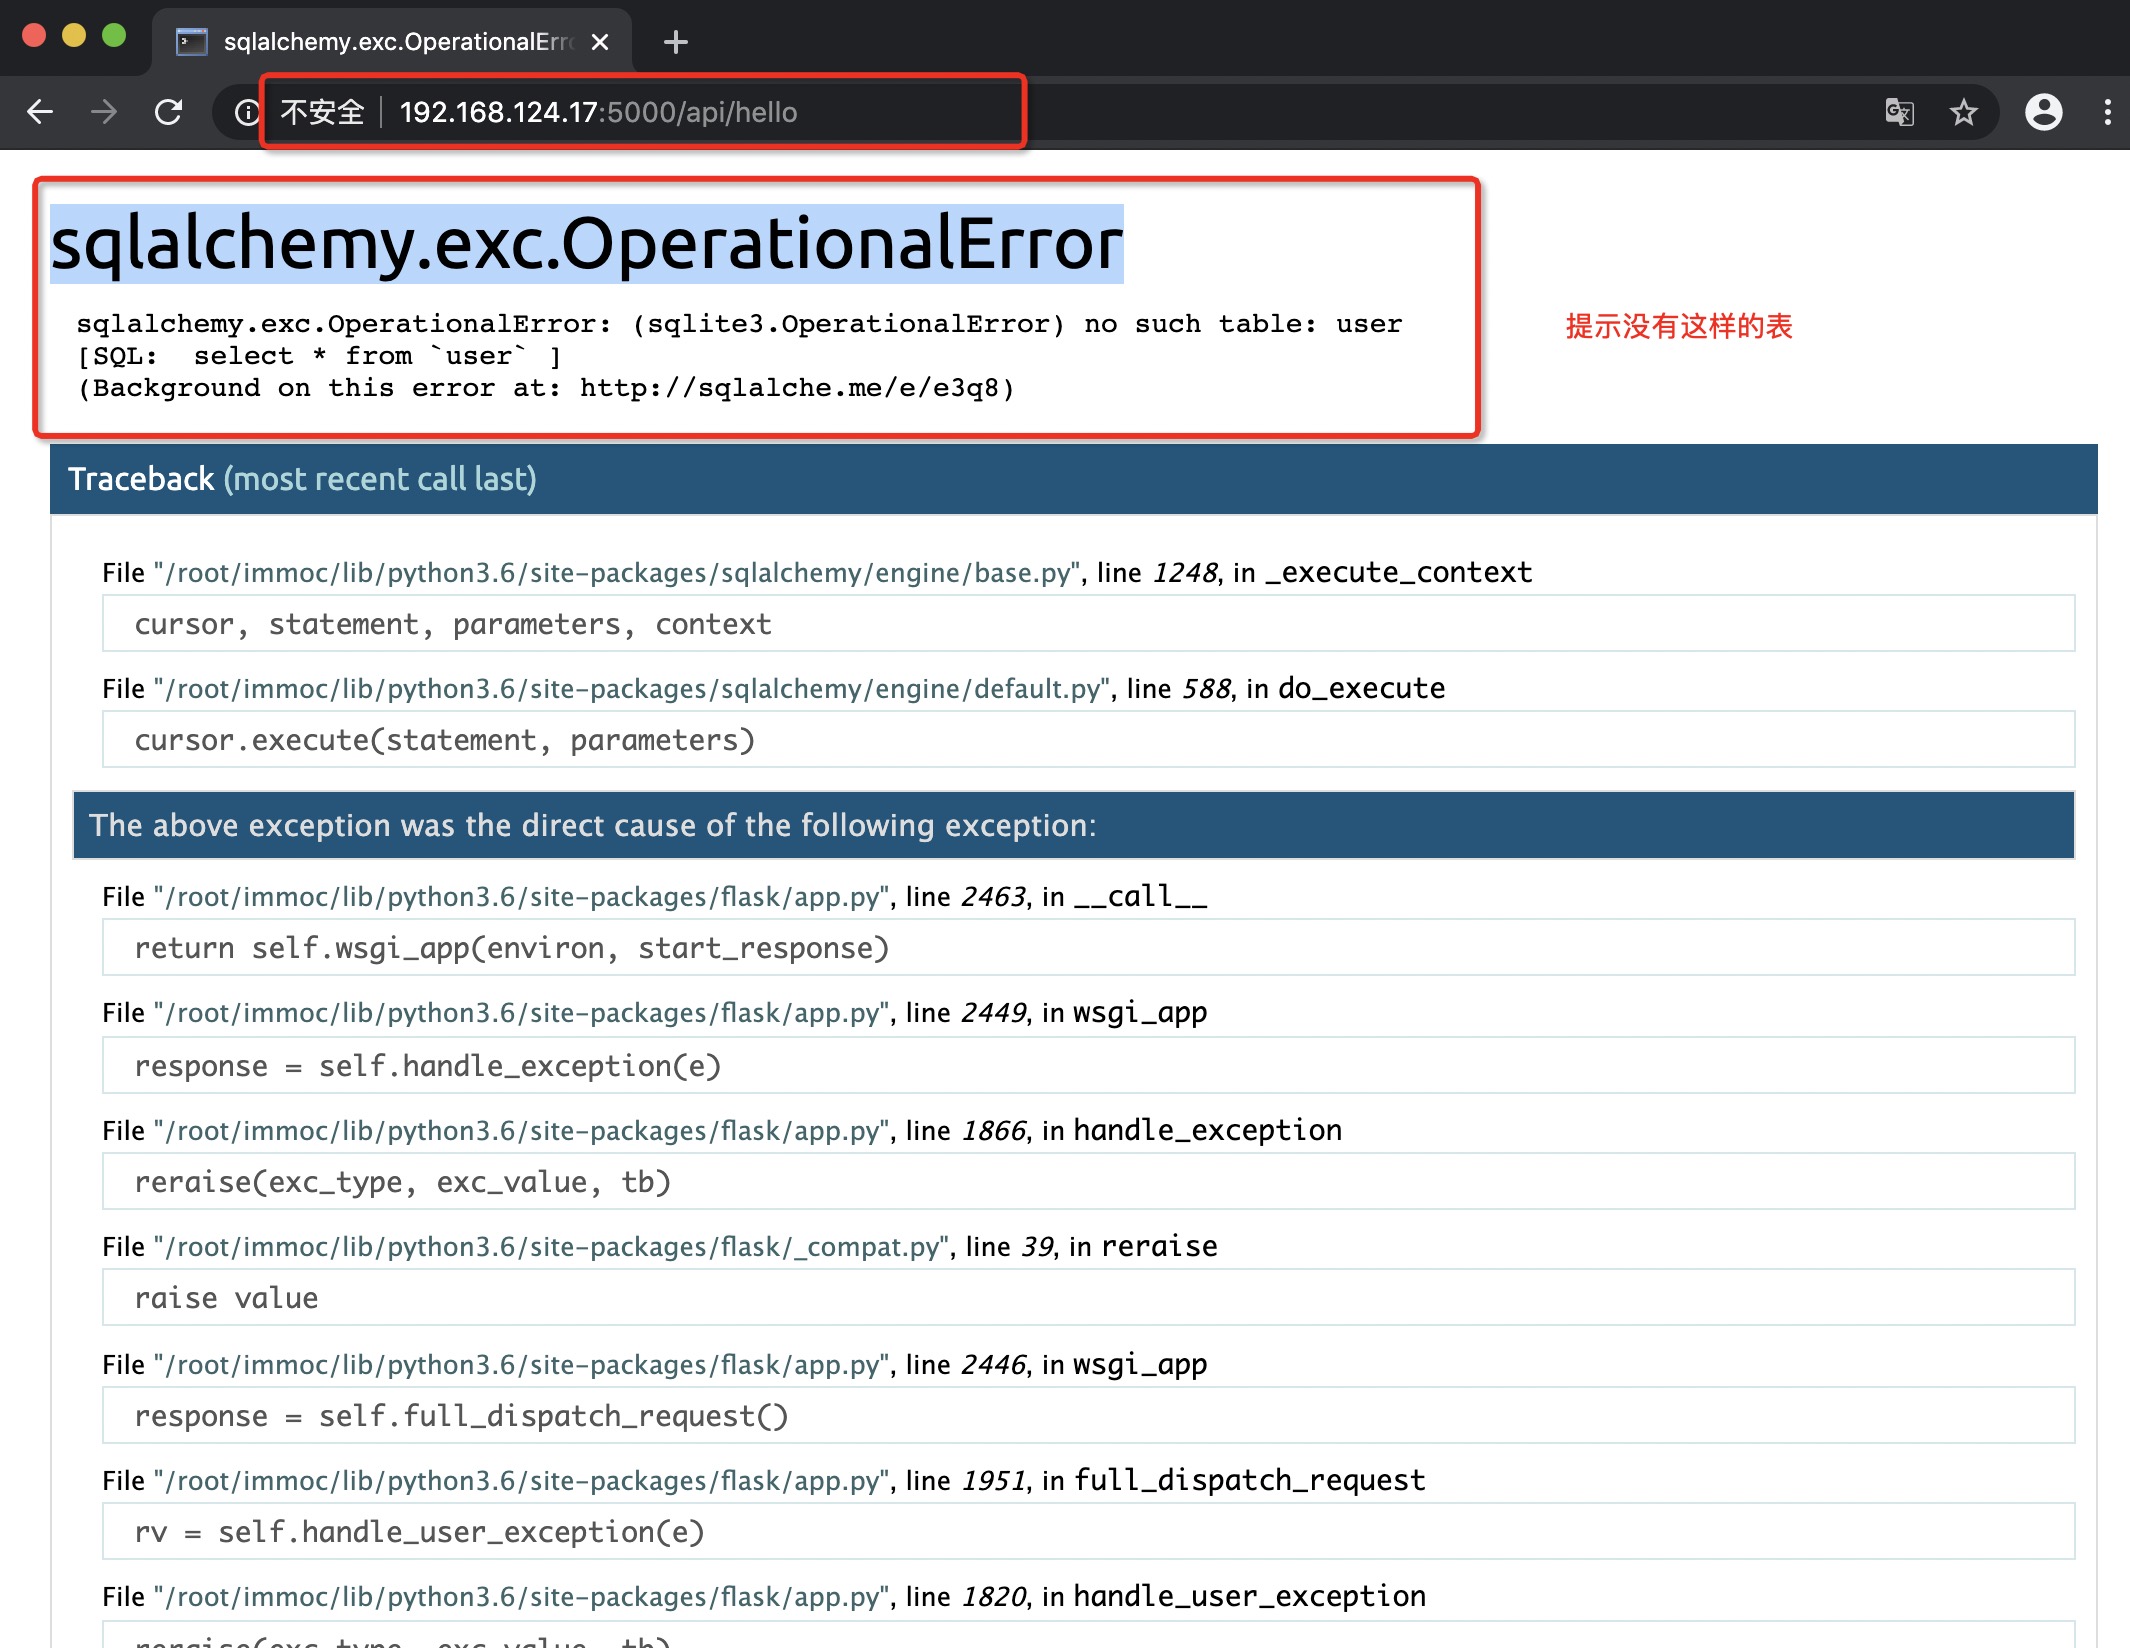The image size is (2130, 1648).
Task: Click the yellow minimize window button
Action: coord(74,35)
